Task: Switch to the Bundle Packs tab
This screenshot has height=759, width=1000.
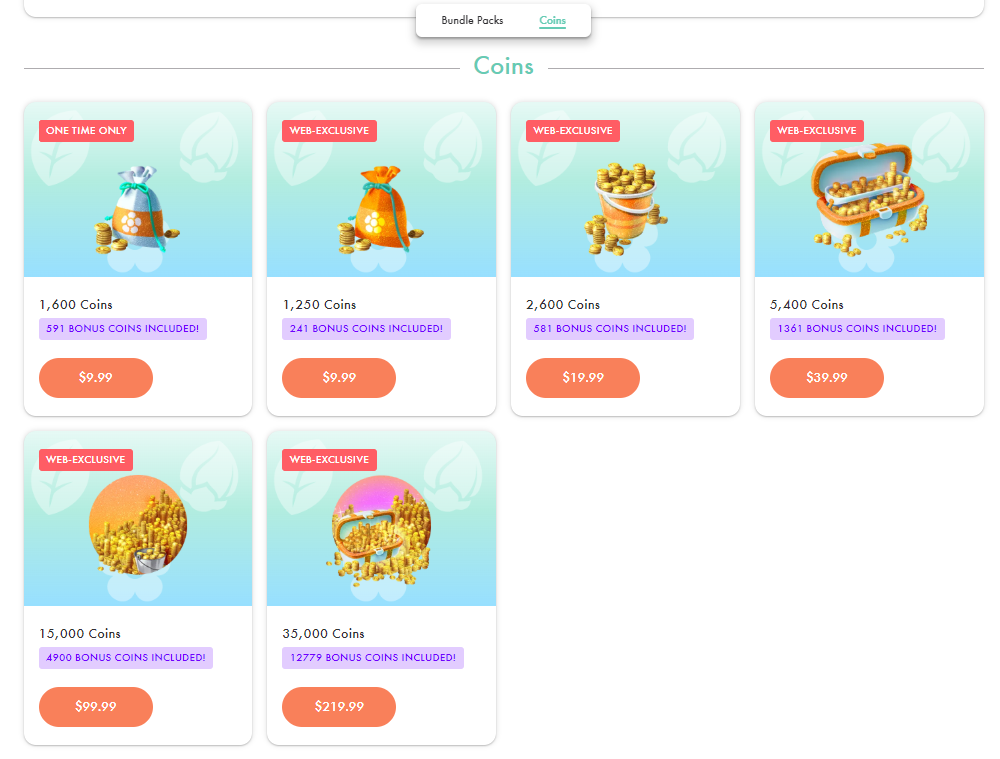Action: click(472, 20)
